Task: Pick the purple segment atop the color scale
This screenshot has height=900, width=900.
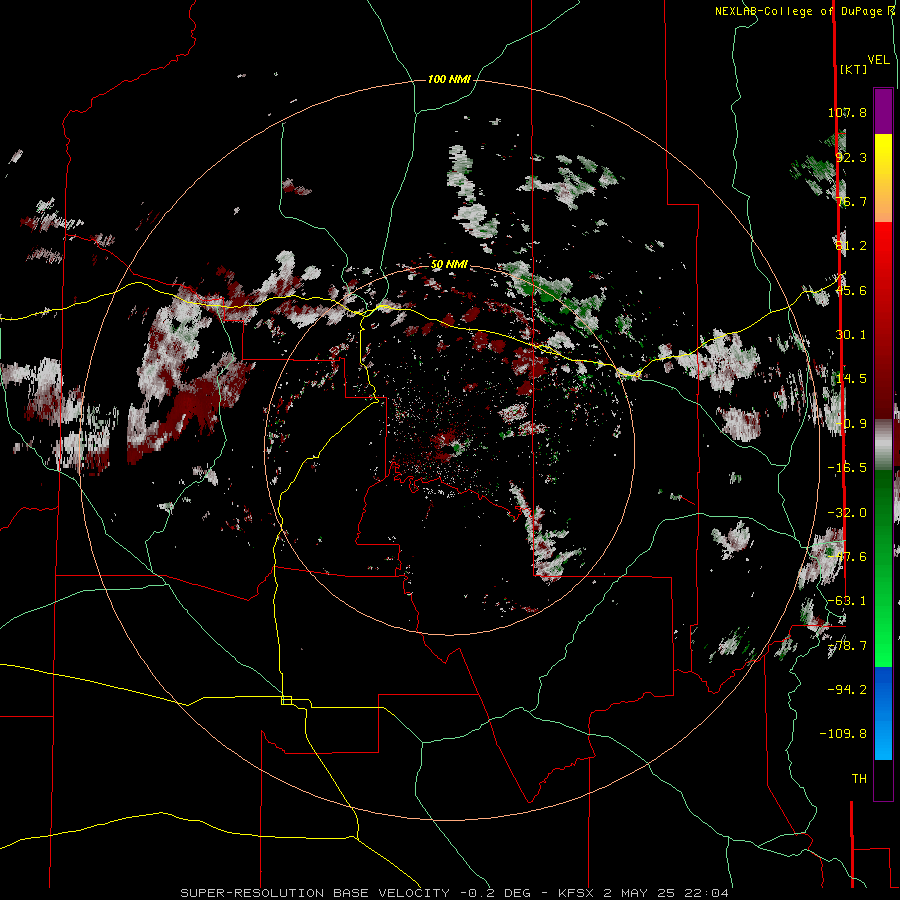Action: point(883,111)
